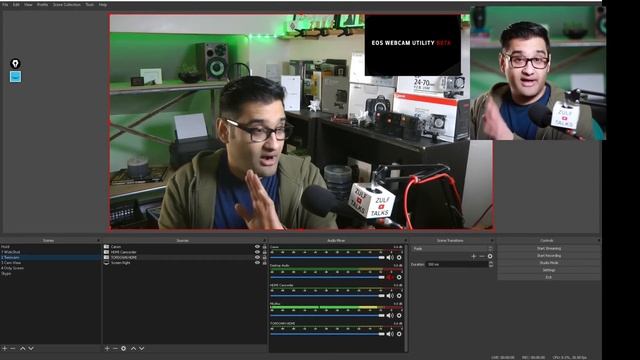Add a scene transition with plus icon
Screen dimensions: 640x360
[x=474, y=256]
